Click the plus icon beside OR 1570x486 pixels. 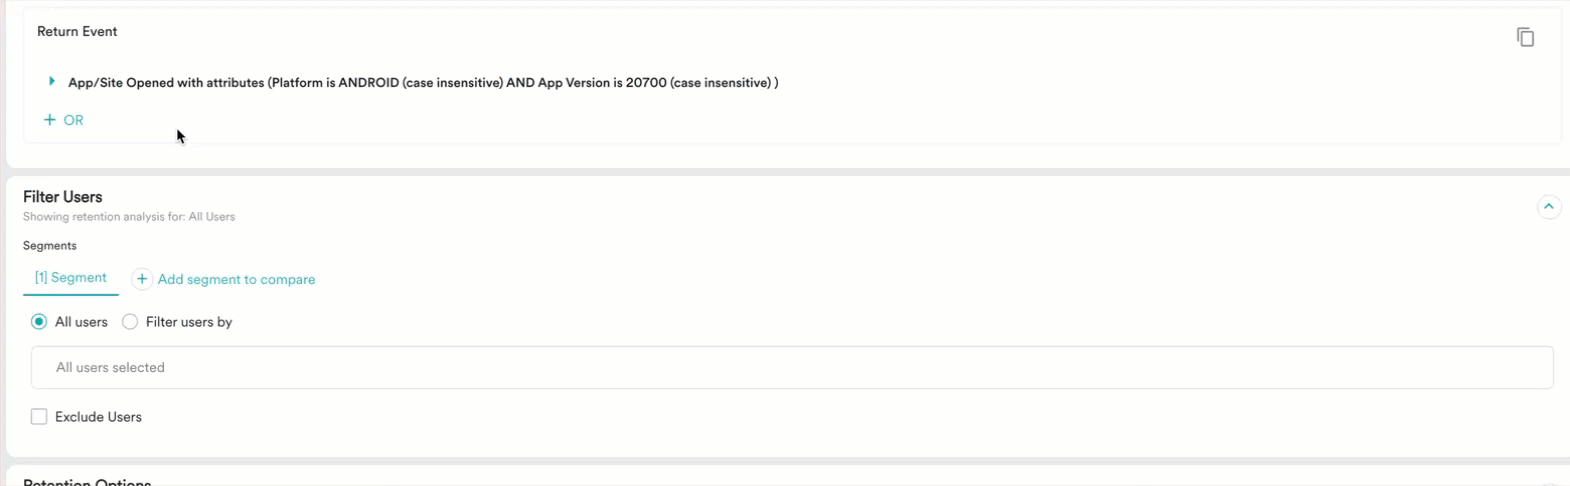50,120
